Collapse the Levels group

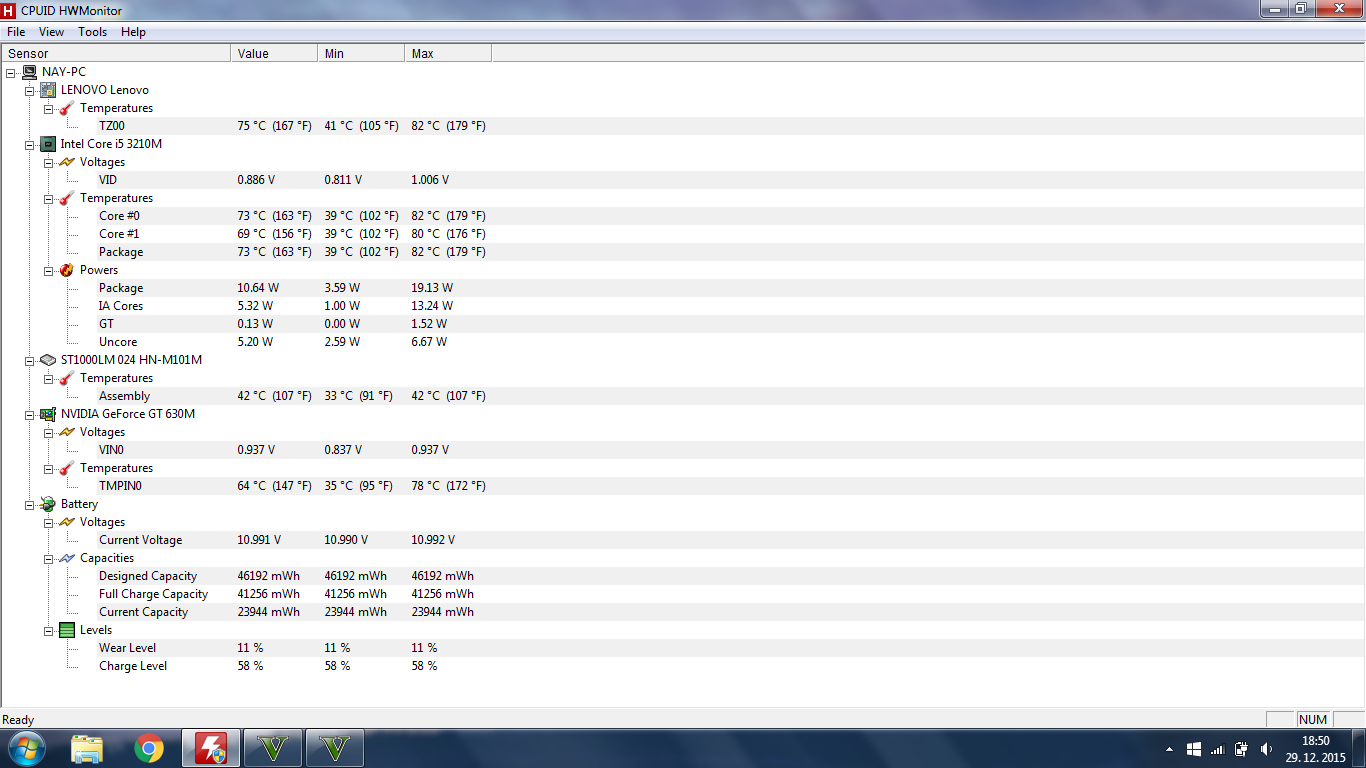tap(48, 630)
